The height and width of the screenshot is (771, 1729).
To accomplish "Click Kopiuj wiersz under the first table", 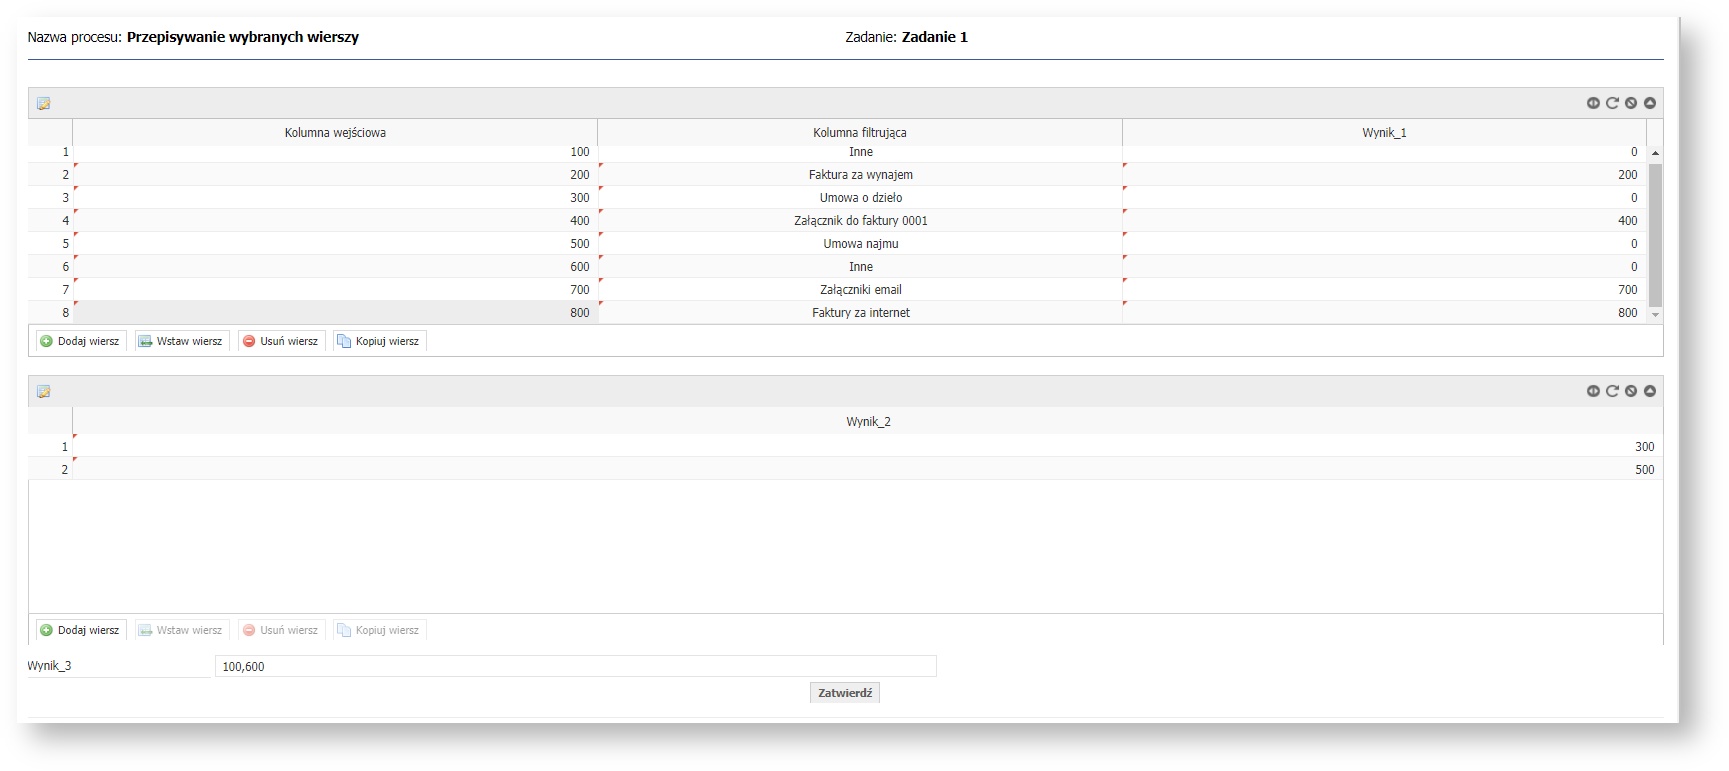I will (379, 342).
